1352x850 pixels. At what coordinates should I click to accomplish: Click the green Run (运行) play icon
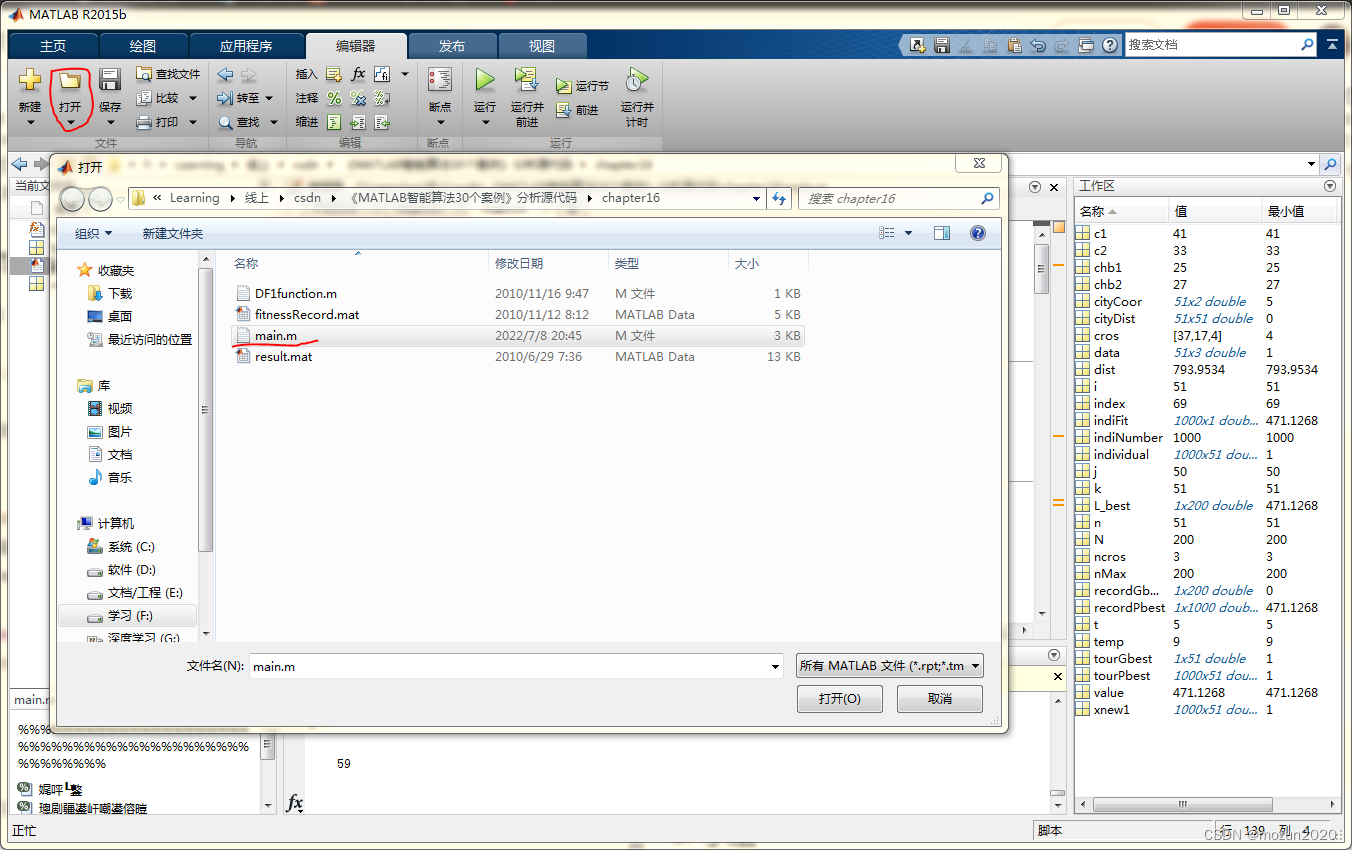[x=485, y=80]
